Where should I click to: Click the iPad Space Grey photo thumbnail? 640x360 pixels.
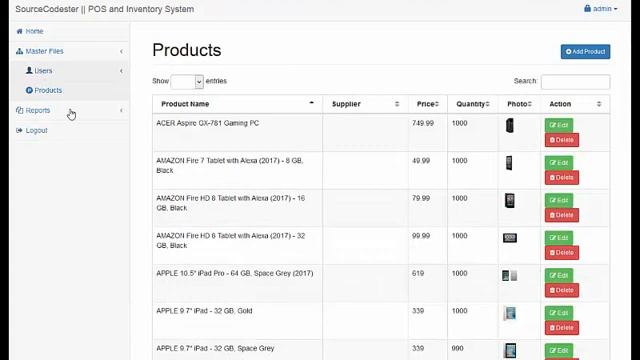pos(510,351)
